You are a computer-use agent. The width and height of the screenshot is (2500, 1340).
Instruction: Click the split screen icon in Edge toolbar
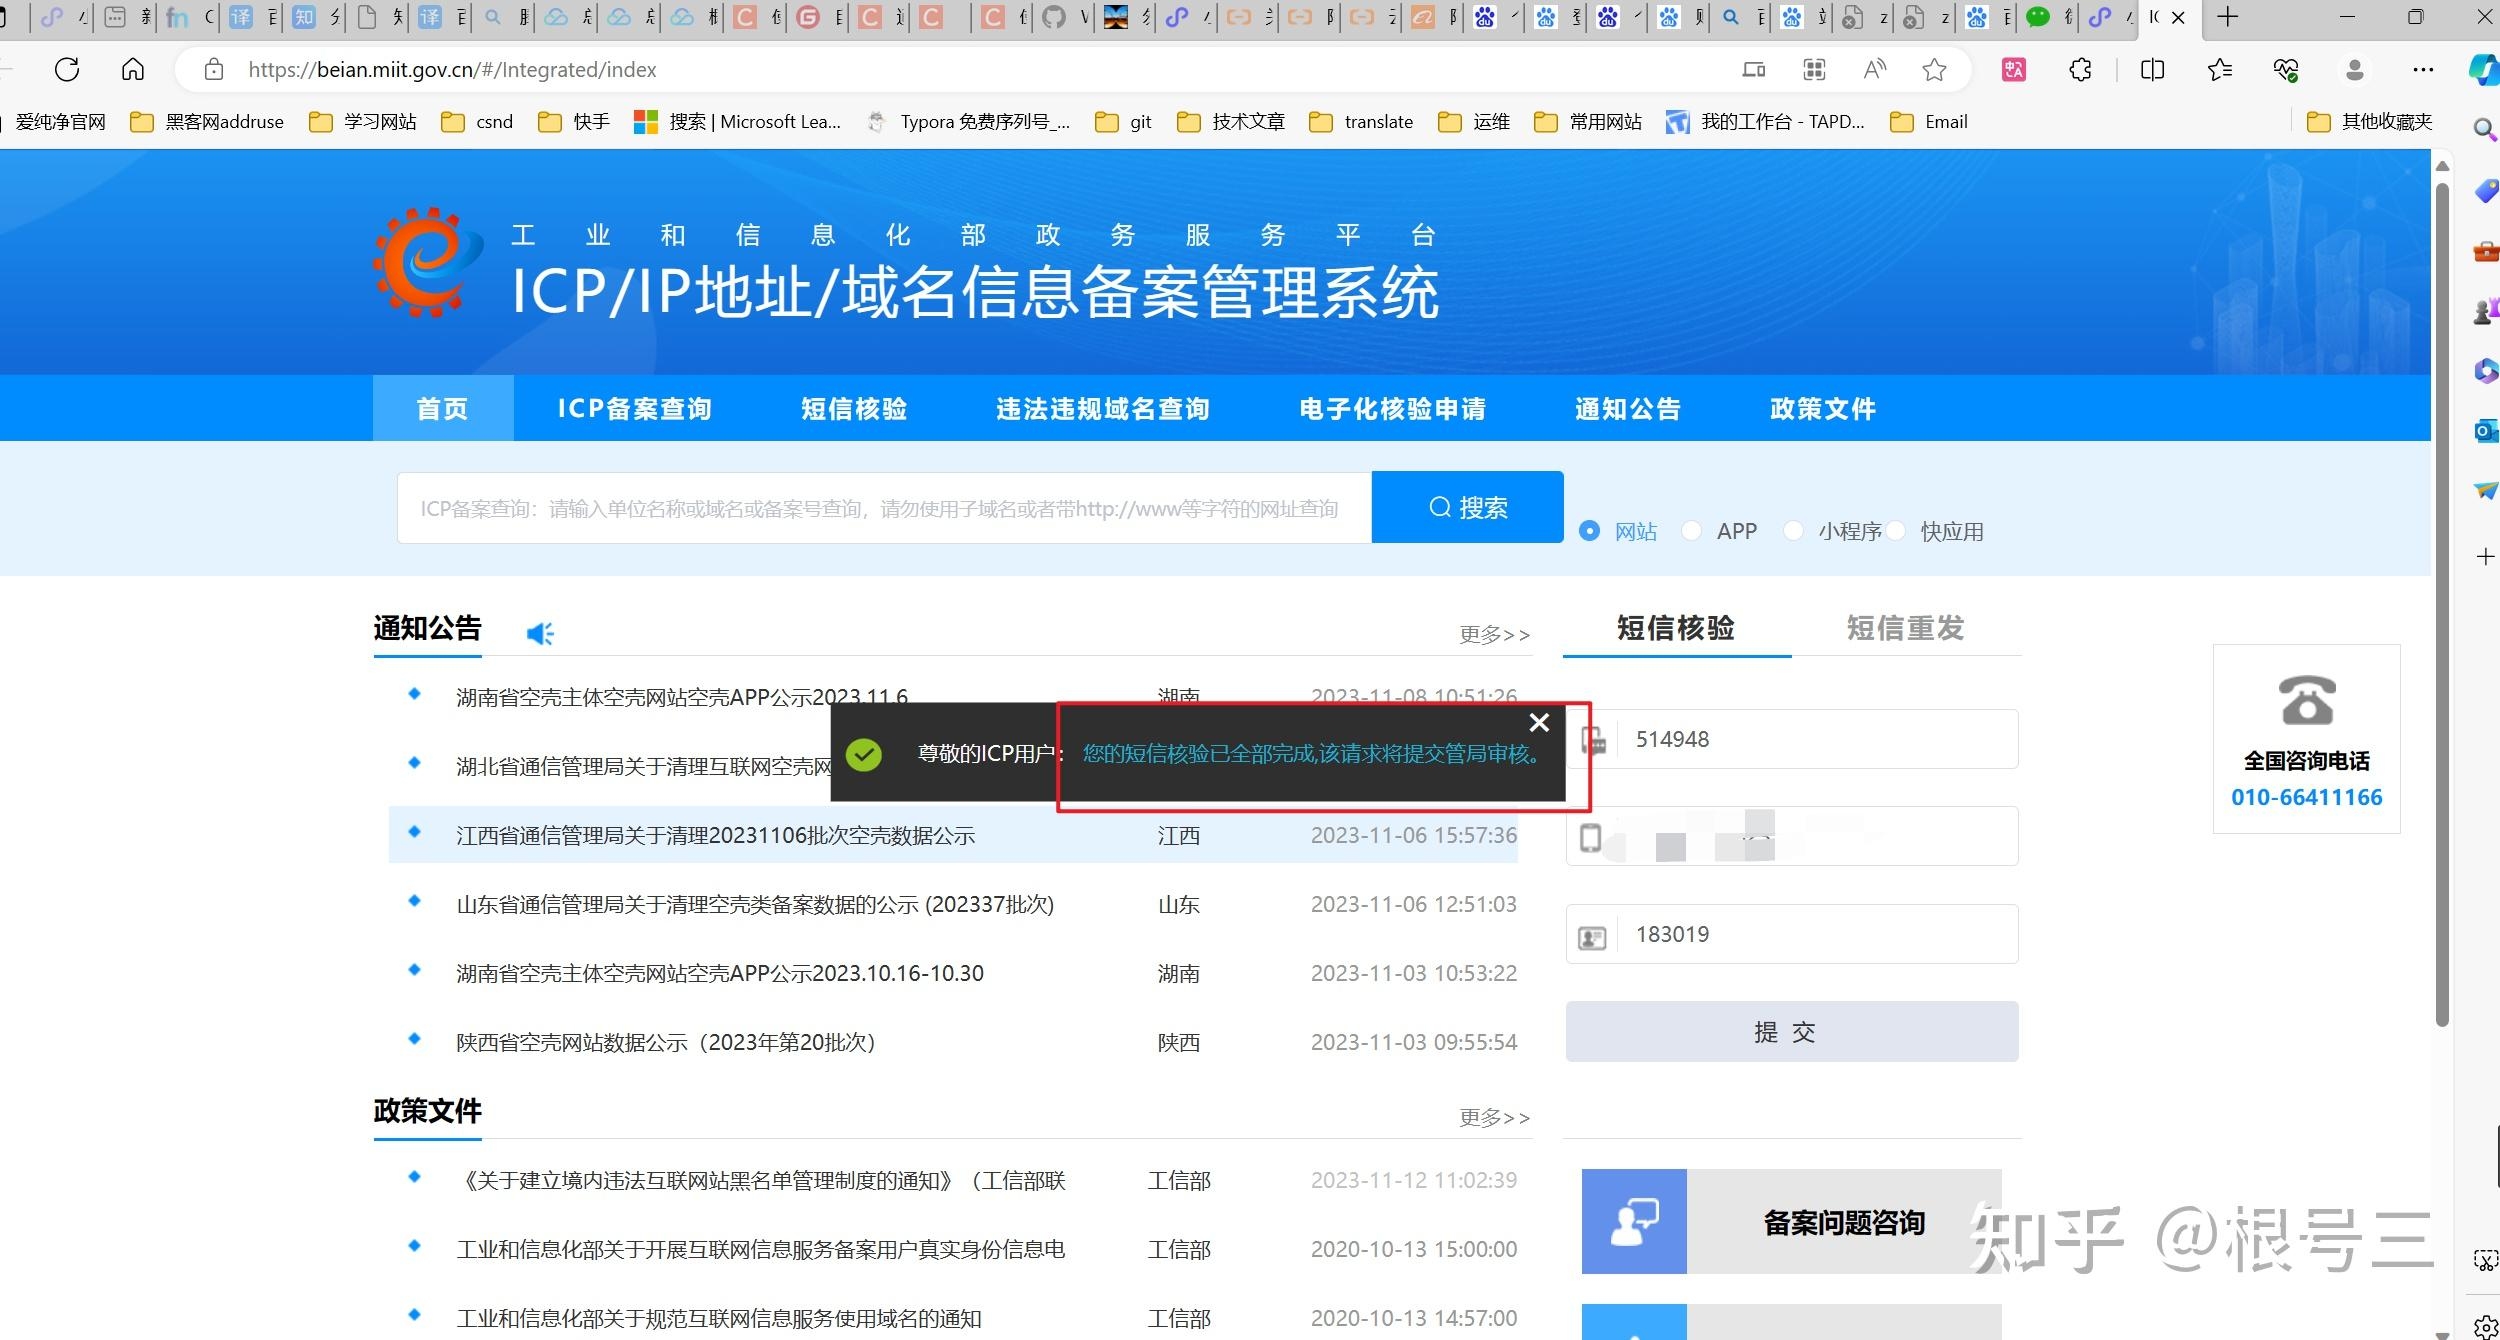point(2151,69)
